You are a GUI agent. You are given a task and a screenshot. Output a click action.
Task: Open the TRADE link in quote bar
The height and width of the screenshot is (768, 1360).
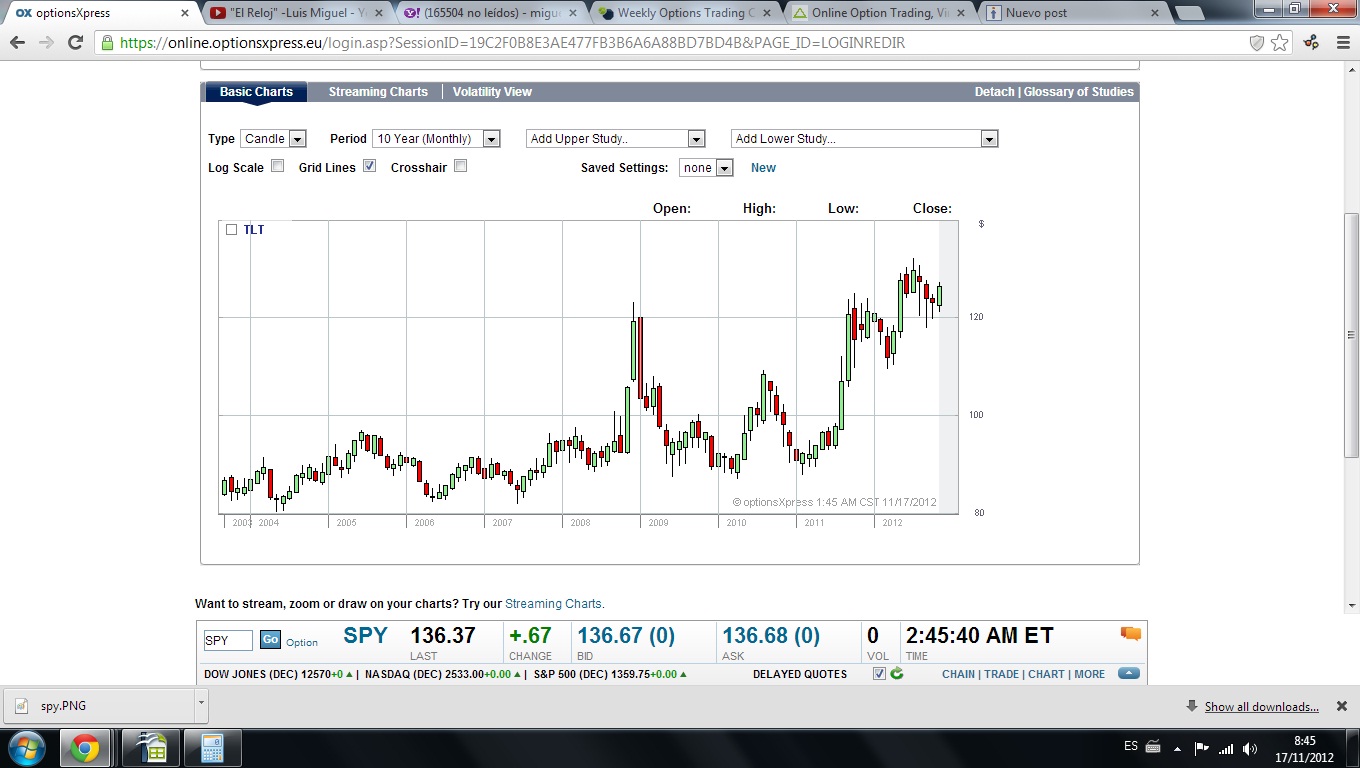(1002, 674)
